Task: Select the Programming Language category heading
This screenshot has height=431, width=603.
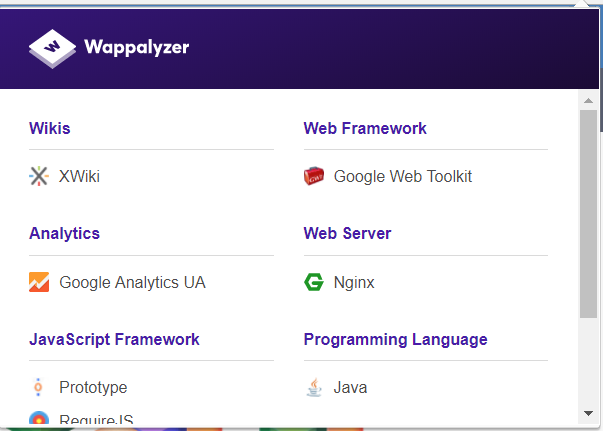Action: point(395,339)
